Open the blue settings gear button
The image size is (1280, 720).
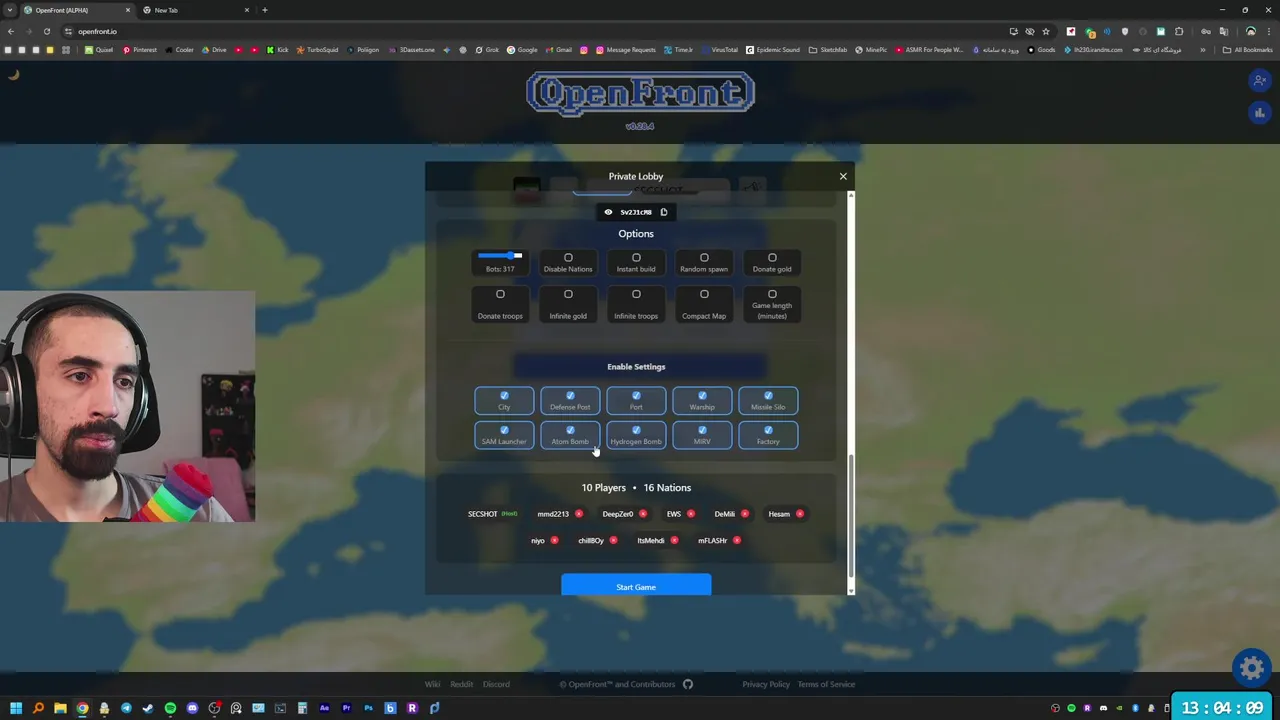[1251, 667]
